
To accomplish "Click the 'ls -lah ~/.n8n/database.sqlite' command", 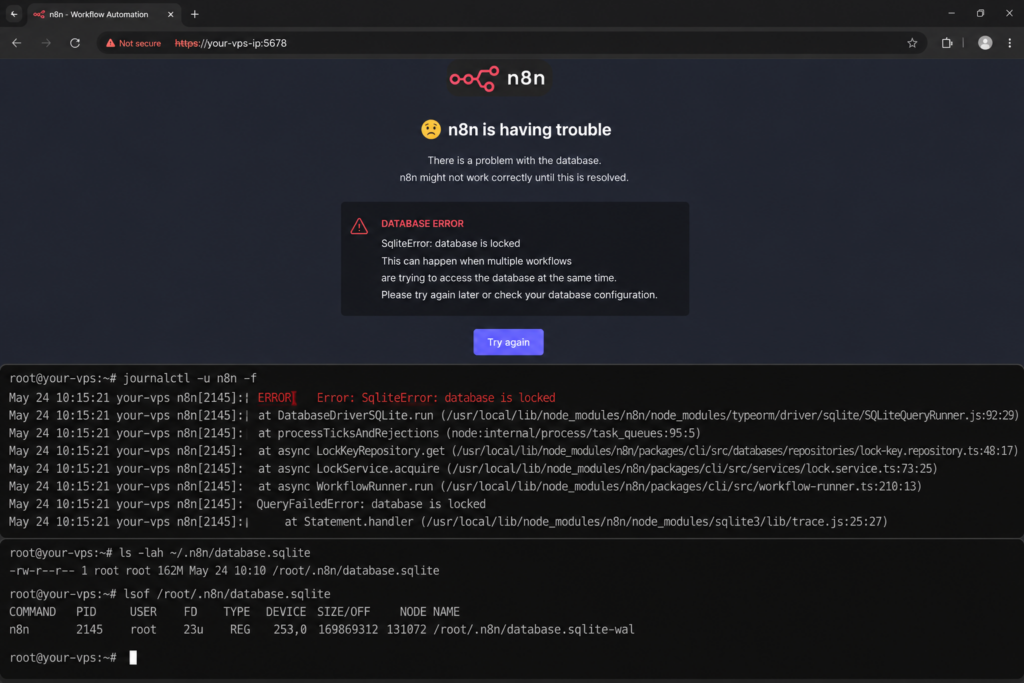I will click(215, 553).
